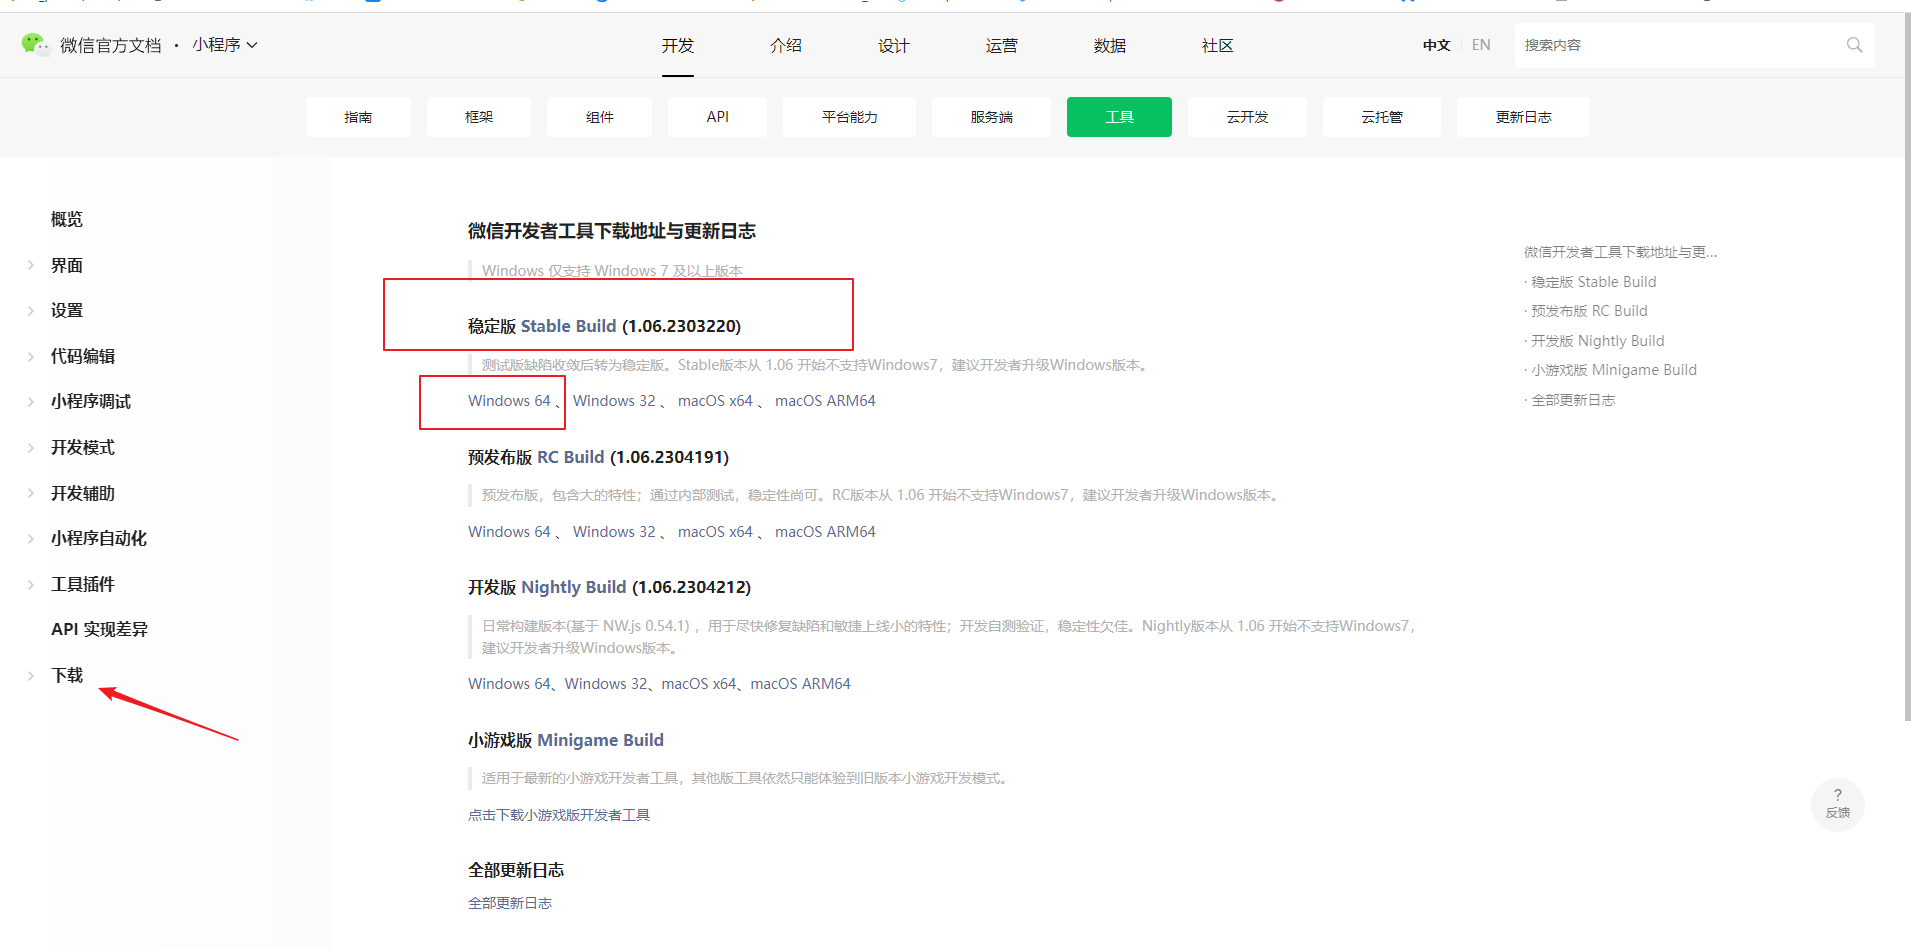The width and height of the screenshot is (1911, 948).
Task: Open 下载 in the sidebar
Action: click(x=67, y=676)
